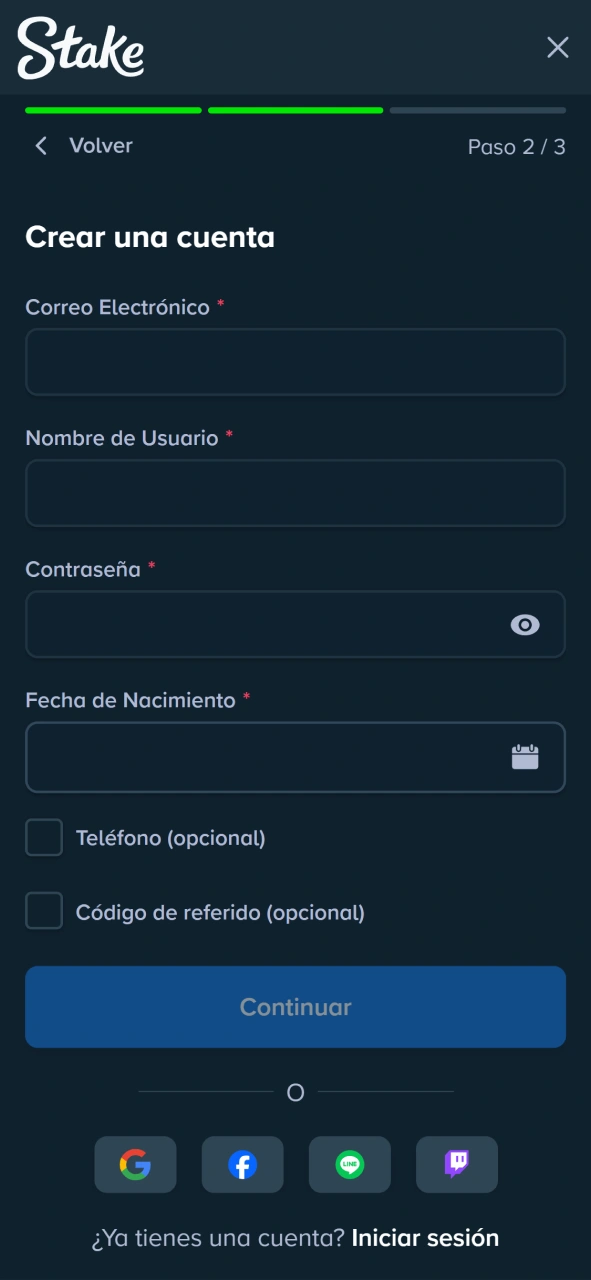Click the third progress bar segment

tap(477, 111)
